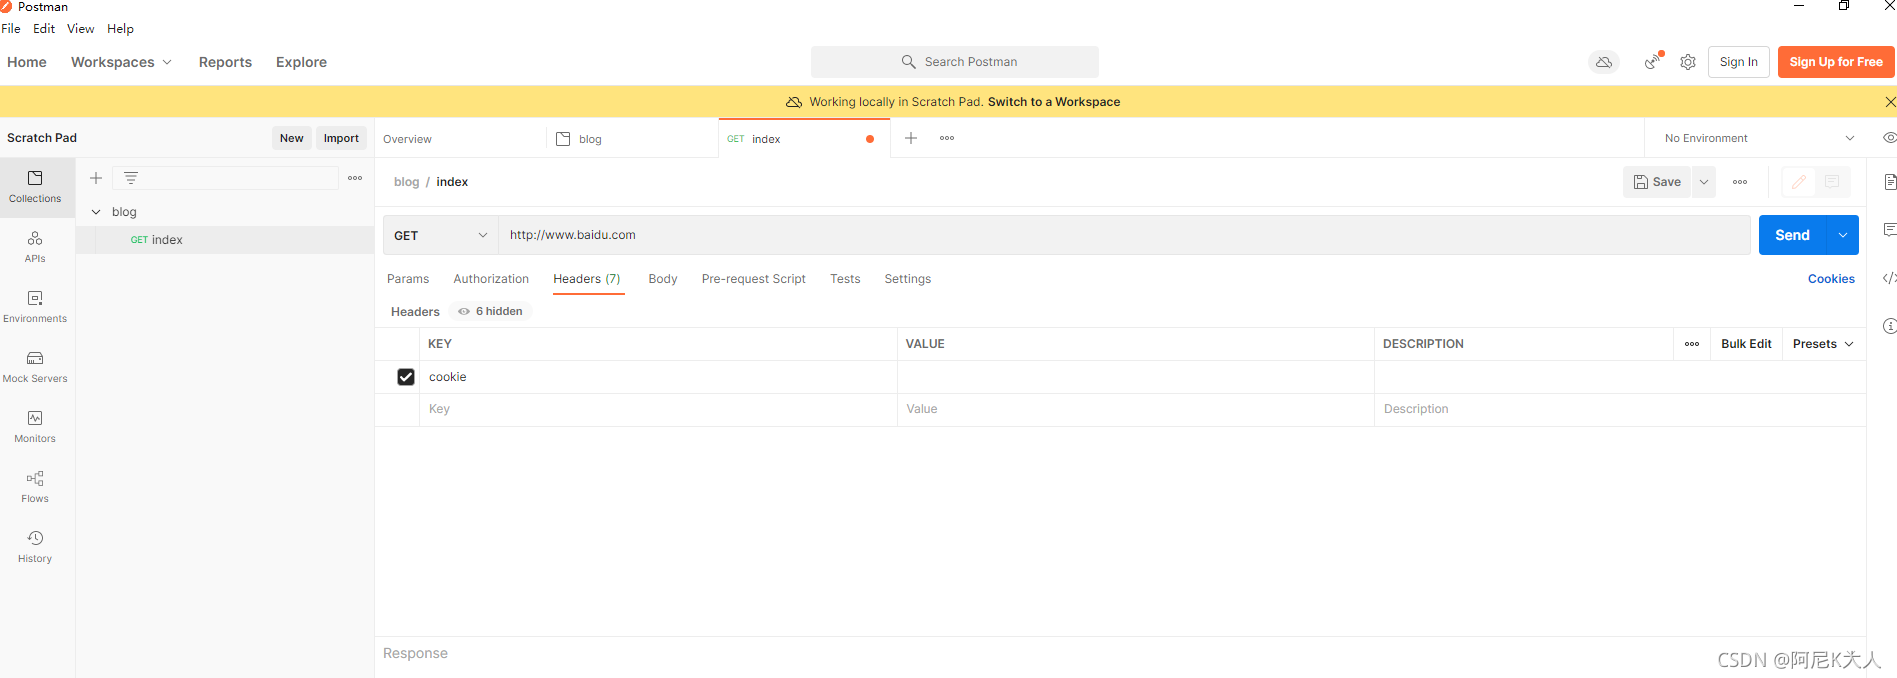
Task: Click the offline cloud sync icon
Action: [1604, 62]
